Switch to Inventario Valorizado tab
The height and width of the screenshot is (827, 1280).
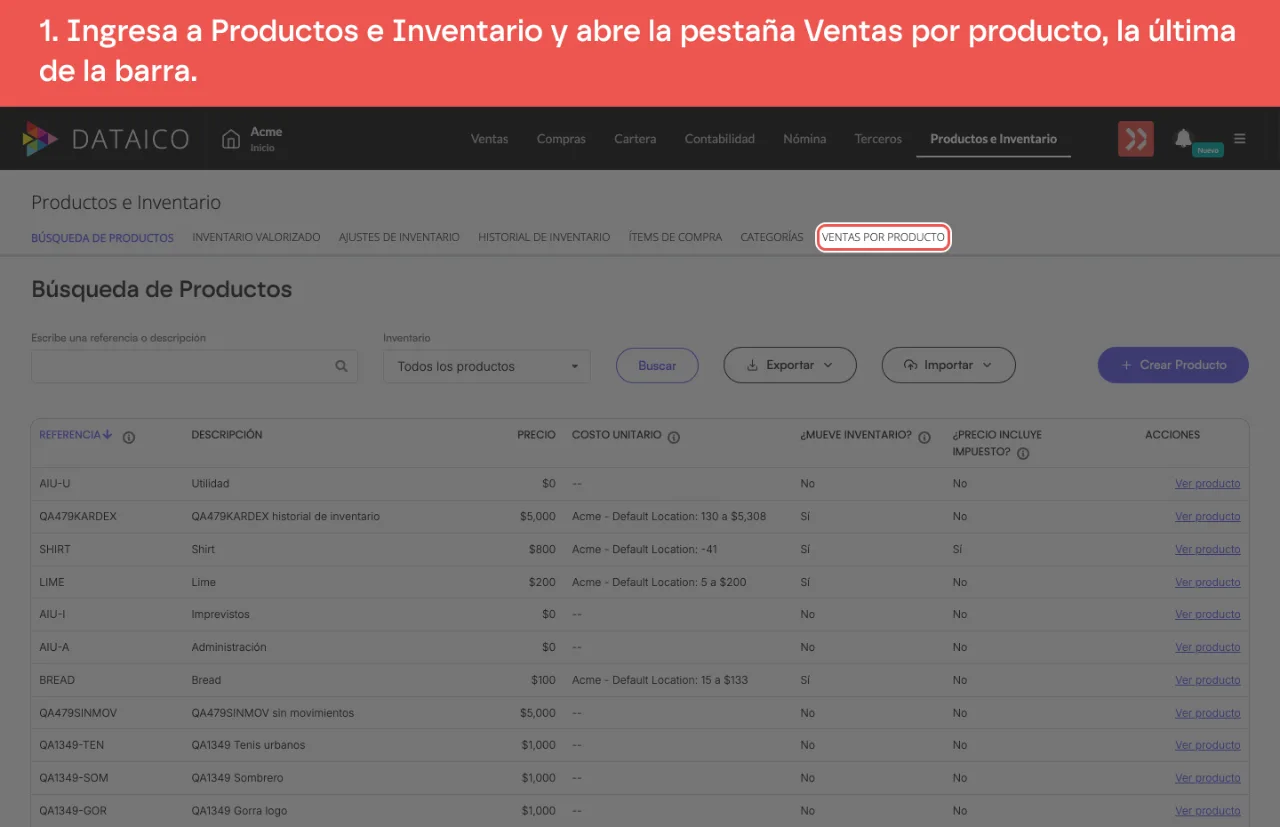point(256,238)
